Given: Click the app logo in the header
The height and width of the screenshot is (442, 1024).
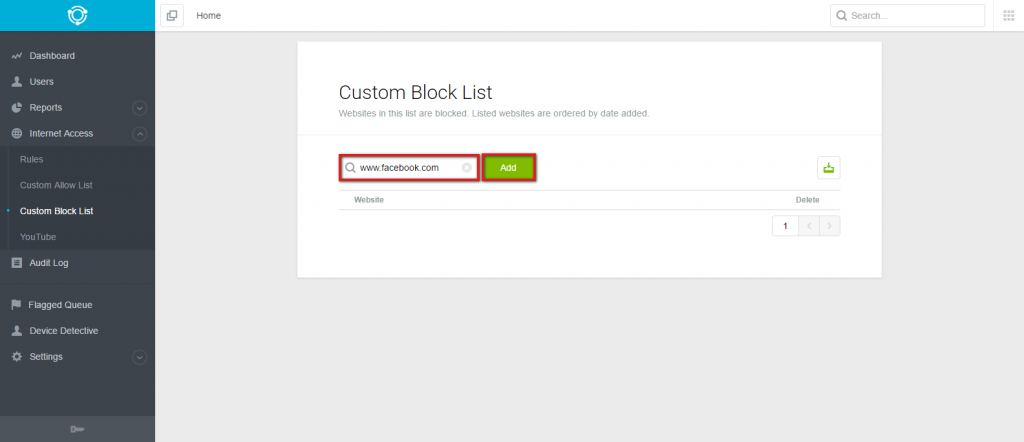Looking at the screenshot, I should (x=77, y=15).
